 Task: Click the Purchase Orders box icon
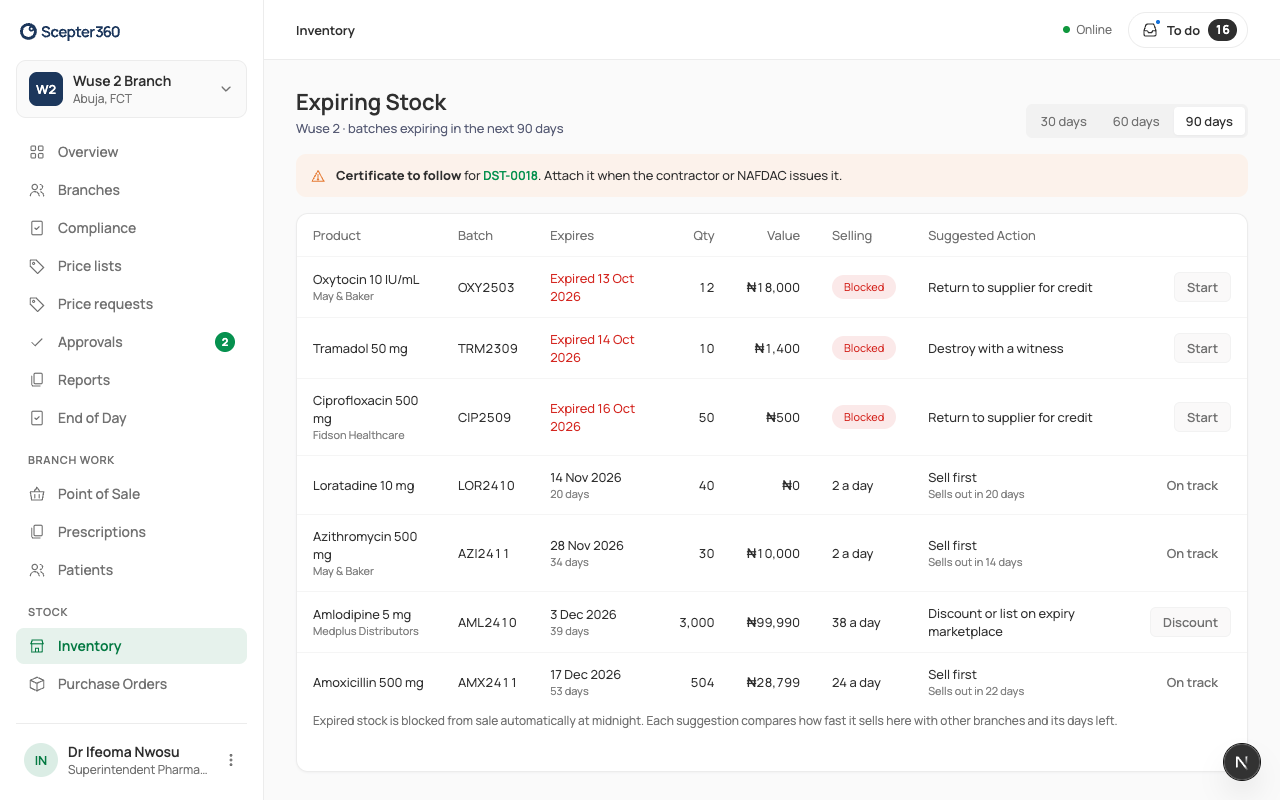tap(37, 684)
